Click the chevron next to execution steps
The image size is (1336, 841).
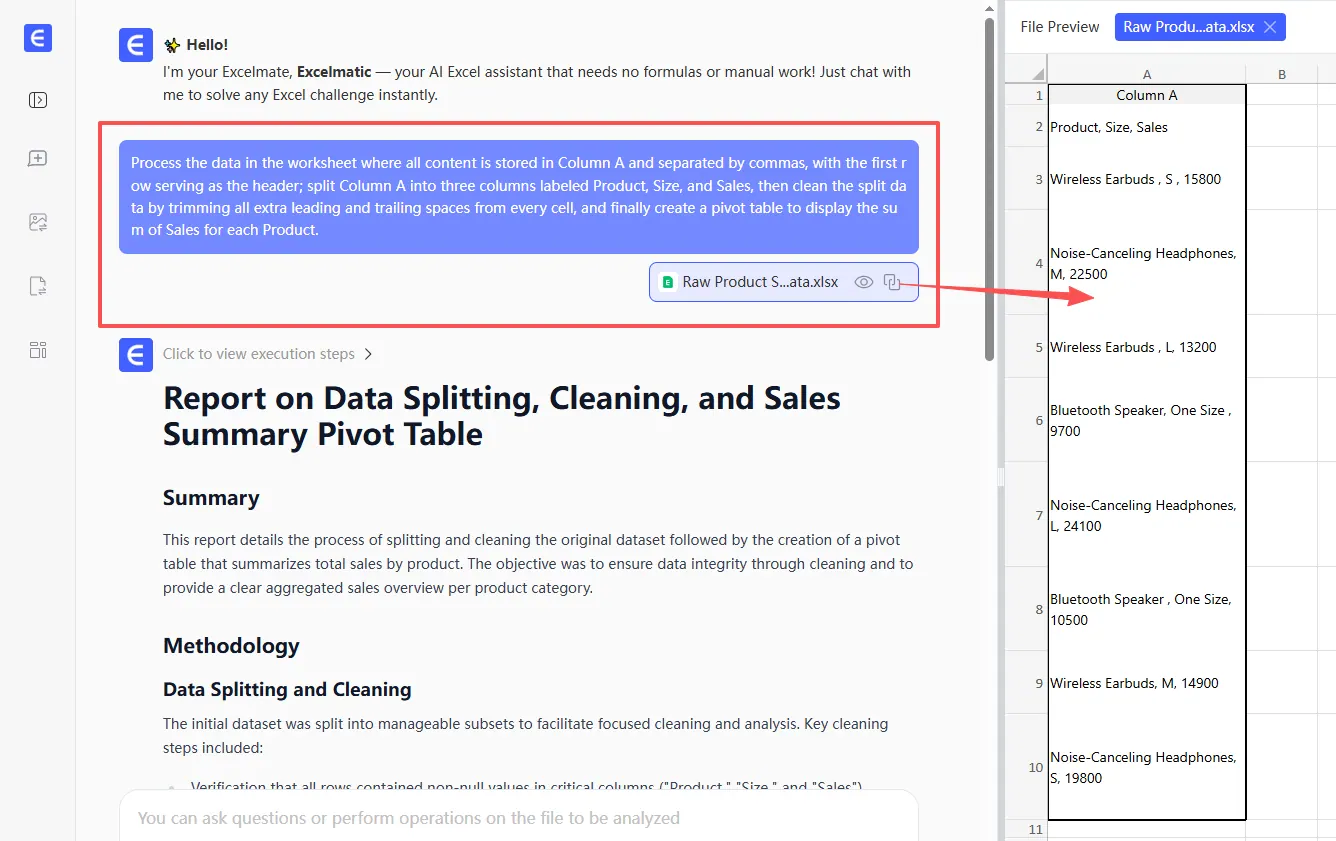tap(369, 354)
